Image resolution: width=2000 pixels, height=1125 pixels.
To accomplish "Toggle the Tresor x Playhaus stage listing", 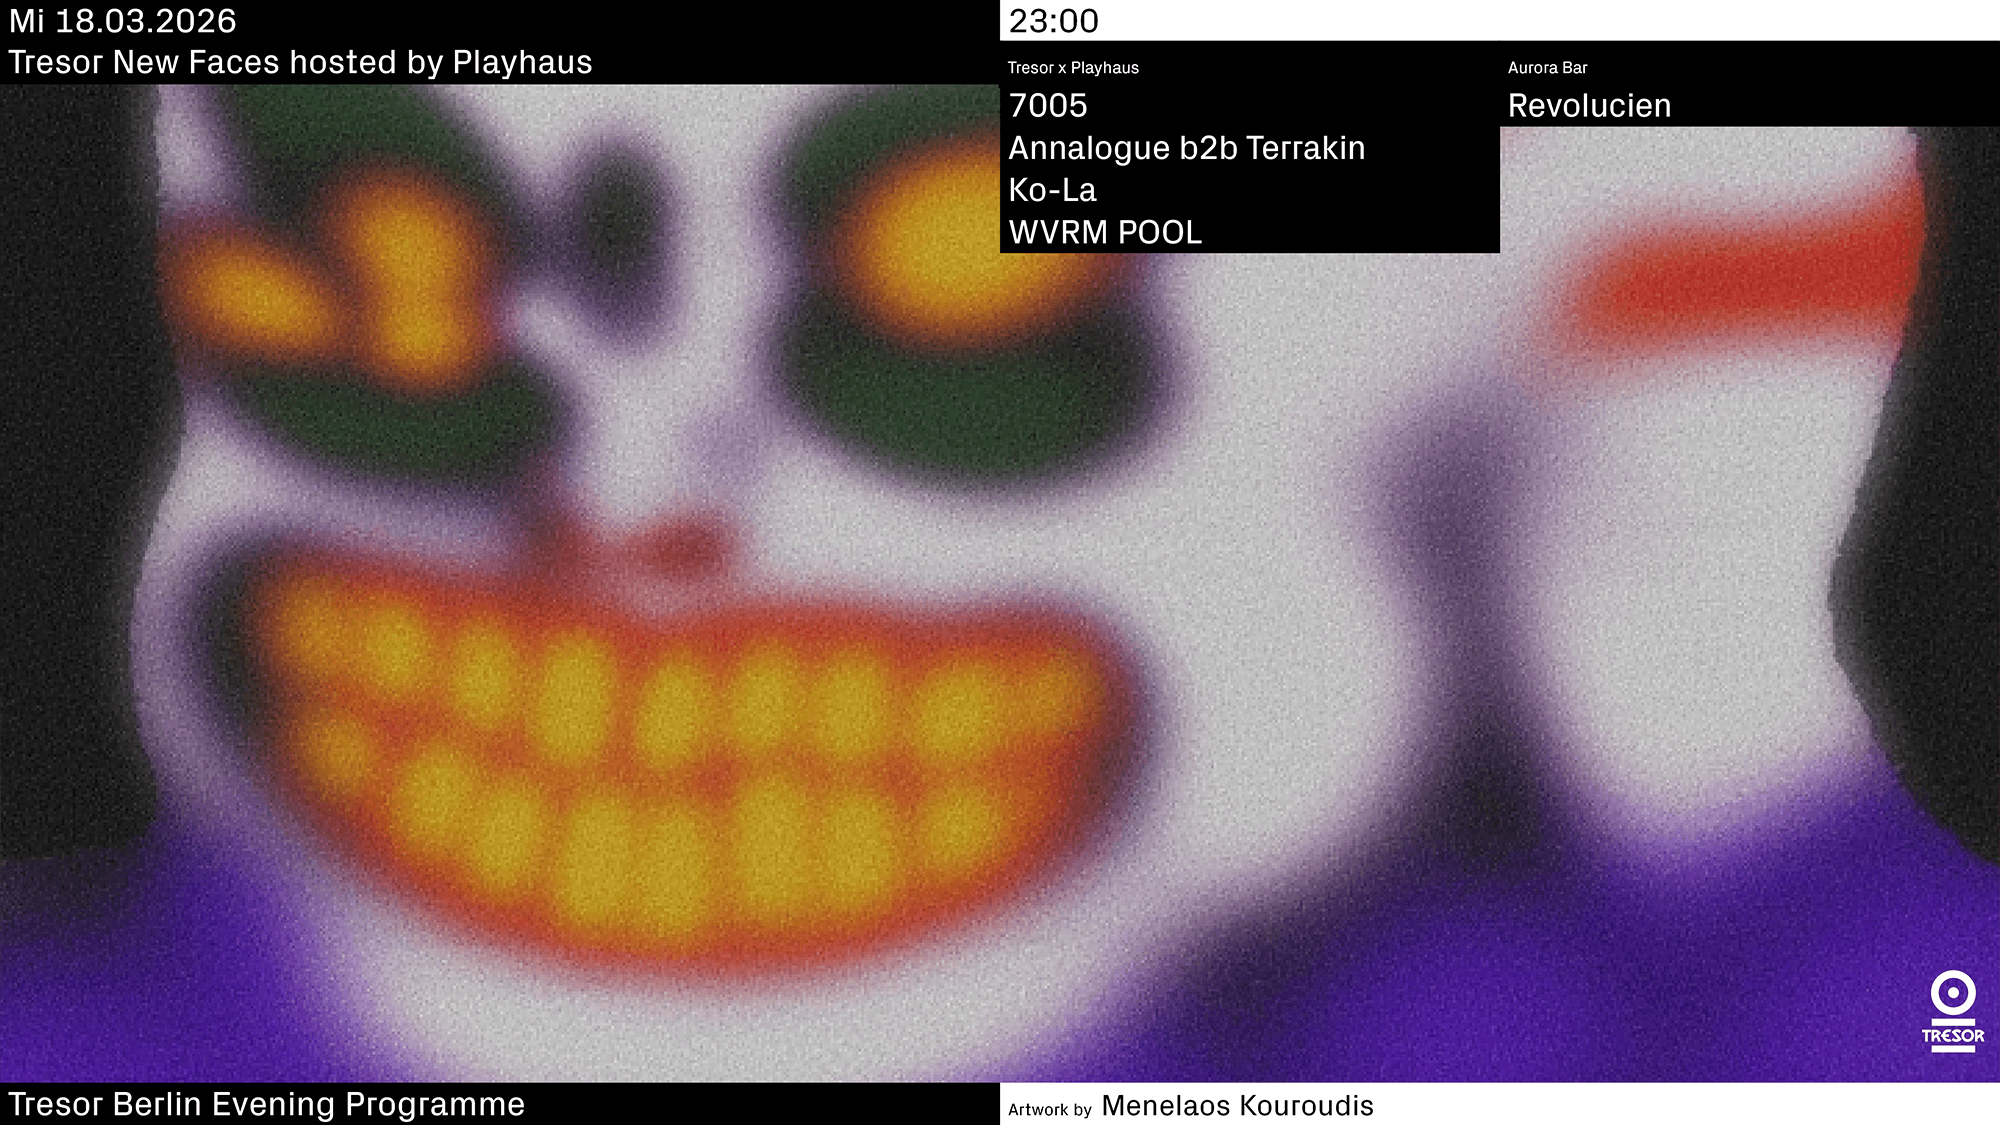I will [1073, 69].
